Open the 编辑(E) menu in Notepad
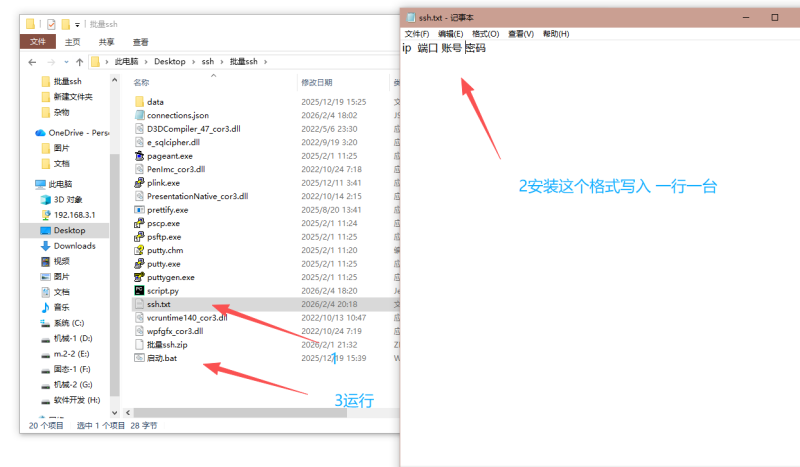The height and width of the screenshot is (467, 800). coord(451,34)
